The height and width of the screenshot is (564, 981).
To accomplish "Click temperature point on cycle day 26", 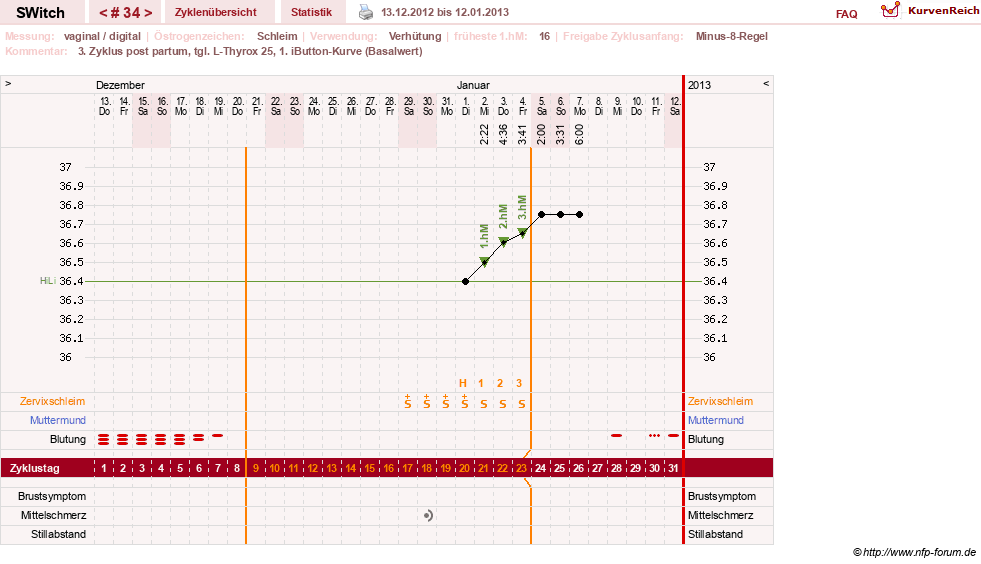I will click(580, 215).
